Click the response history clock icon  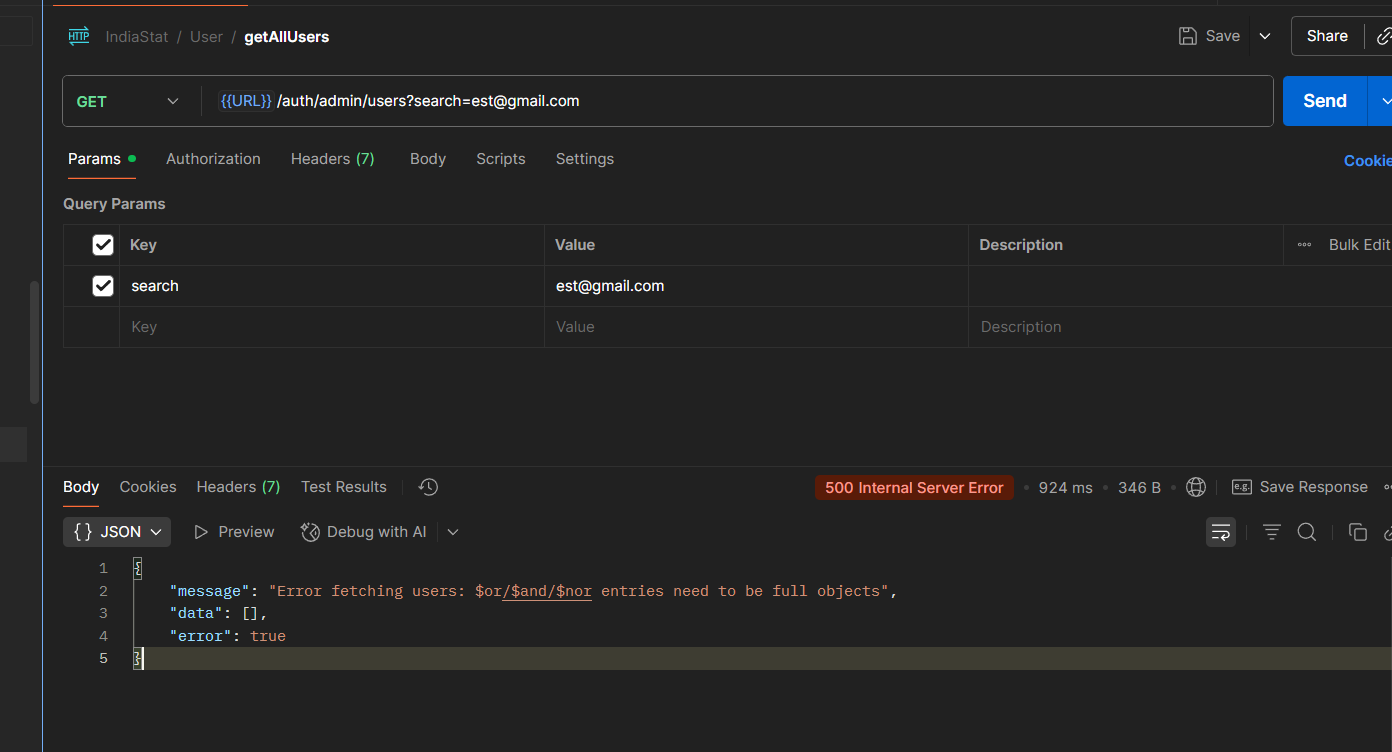click(428, 487)
